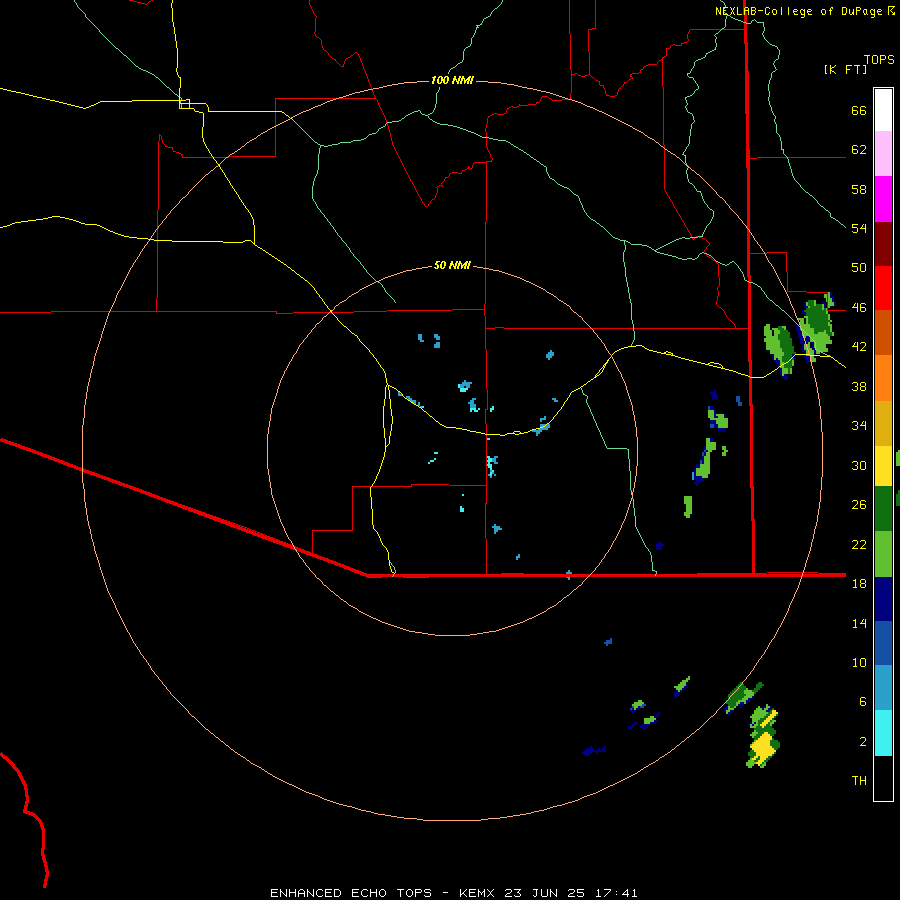Click the cyan legend swatch

point(883,733)
